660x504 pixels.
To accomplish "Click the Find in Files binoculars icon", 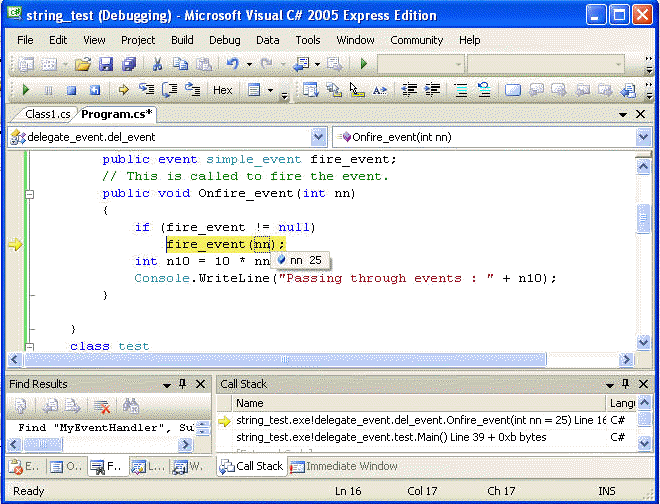I will [x=131, y=405].
